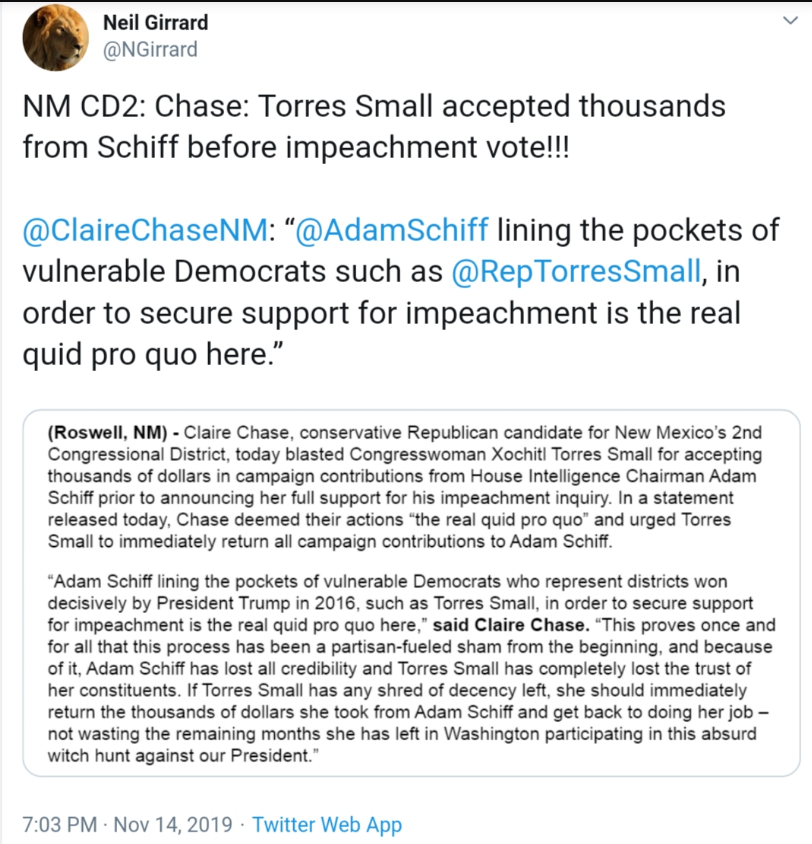Click the 'vulnerable Democrats such as' text
The height and width of the screenshot is (844, 812).
(x=232, y=271)
